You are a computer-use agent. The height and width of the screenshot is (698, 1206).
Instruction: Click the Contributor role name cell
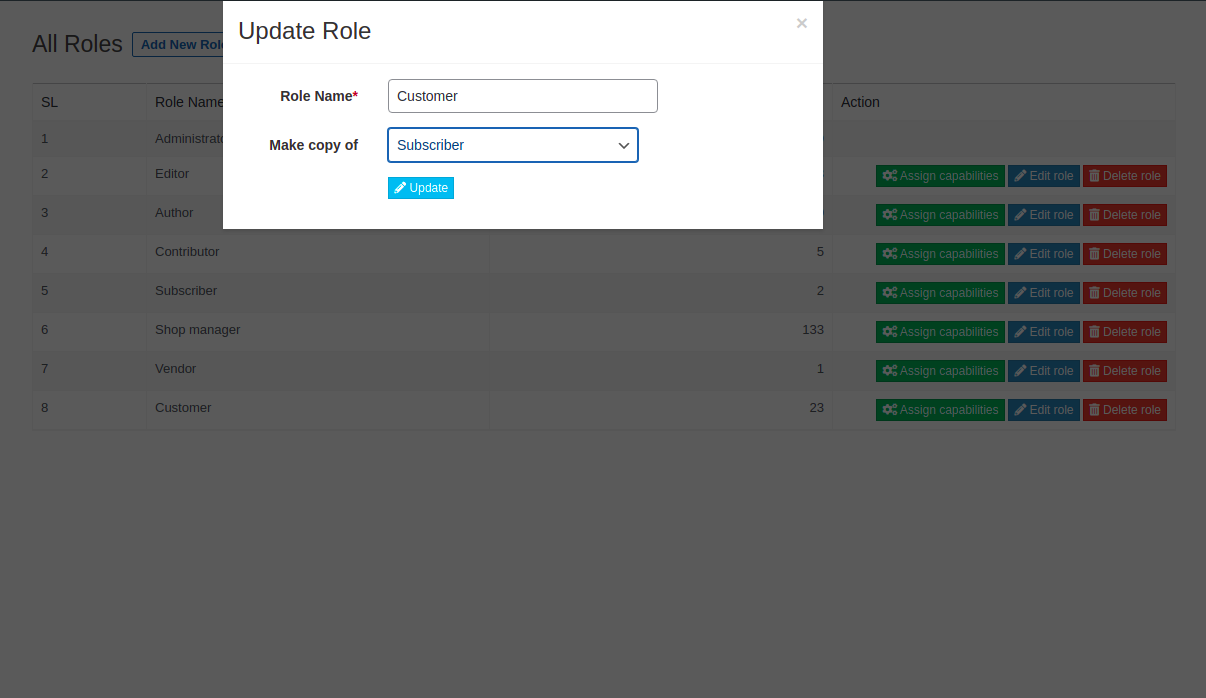318,252
